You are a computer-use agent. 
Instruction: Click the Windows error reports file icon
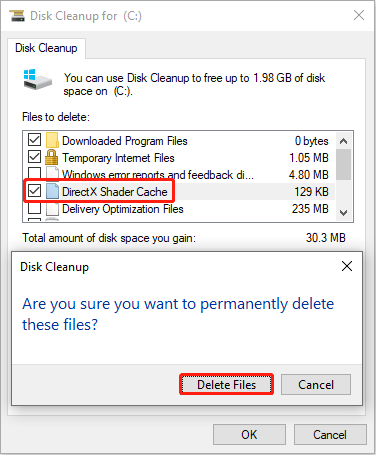(52, 173)
